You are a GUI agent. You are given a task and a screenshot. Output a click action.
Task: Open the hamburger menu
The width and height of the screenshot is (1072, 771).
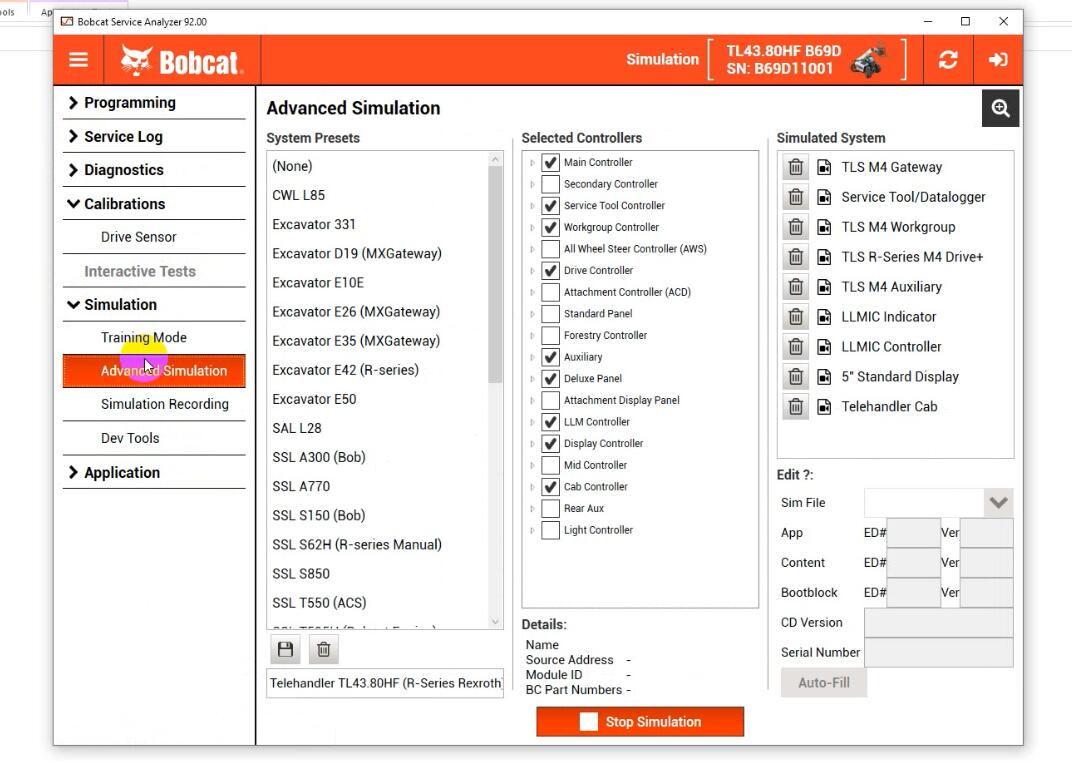79,60
